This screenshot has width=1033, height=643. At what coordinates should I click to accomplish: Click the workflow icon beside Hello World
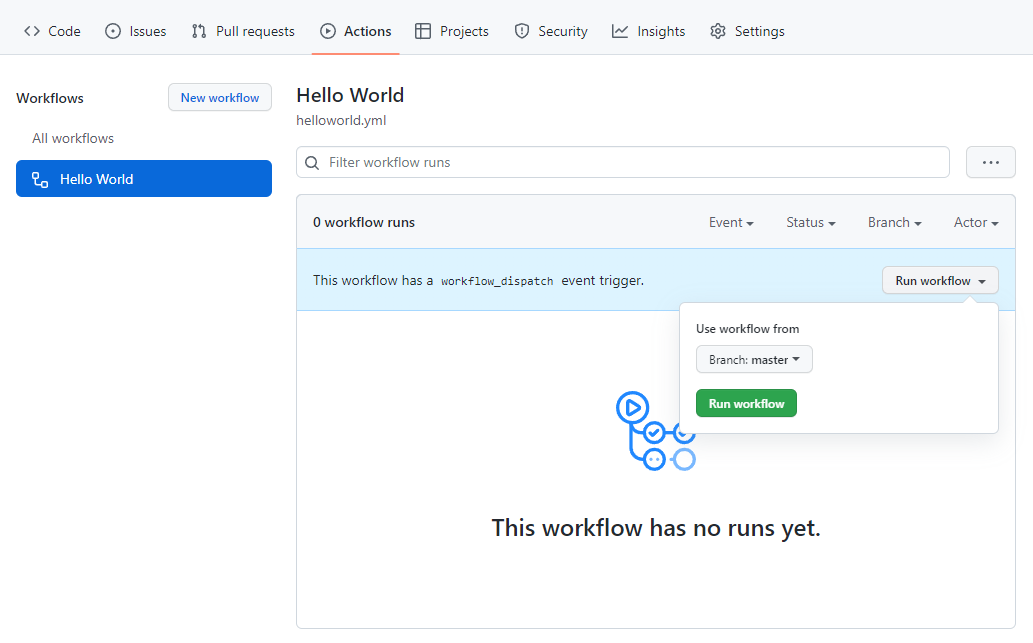point(40,179)
